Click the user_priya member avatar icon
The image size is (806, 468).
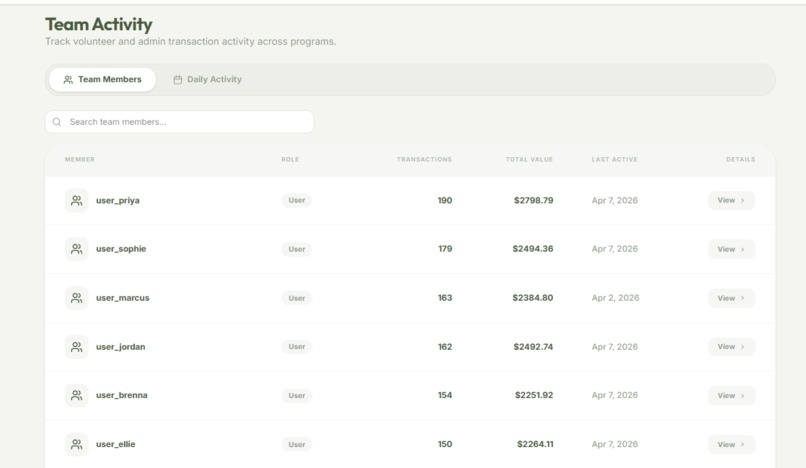point(77,201)
